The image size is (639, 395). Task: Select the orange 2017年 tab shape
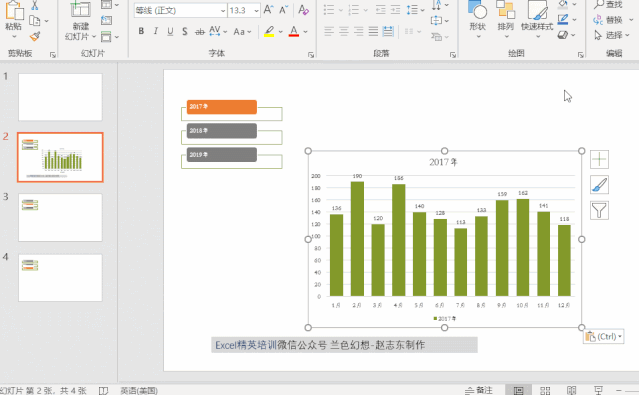222,107
